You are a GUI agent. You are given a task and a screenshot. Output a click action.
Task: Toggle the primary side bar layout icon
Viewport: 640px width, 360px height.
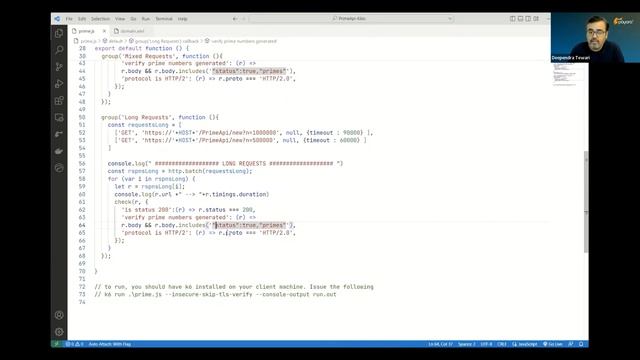click(513, 19)
